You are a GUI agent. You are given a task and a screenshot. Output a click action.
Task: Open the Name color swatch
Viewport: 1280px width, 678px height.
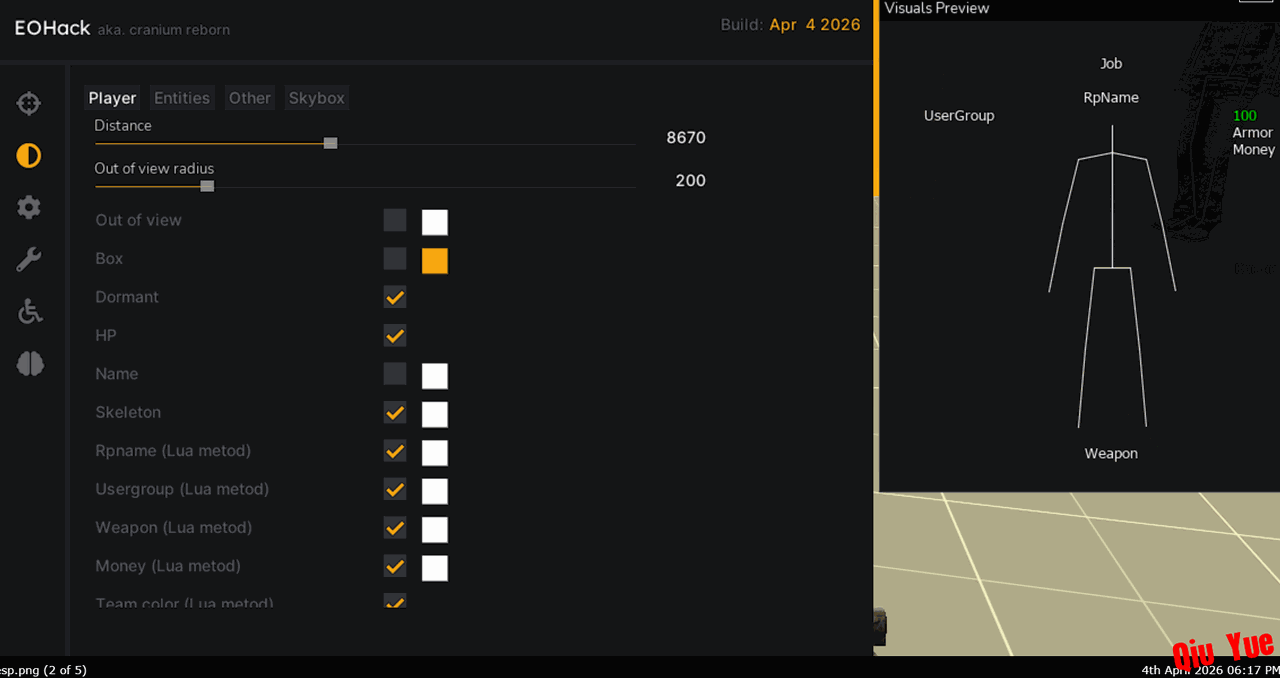click(435, 376)
